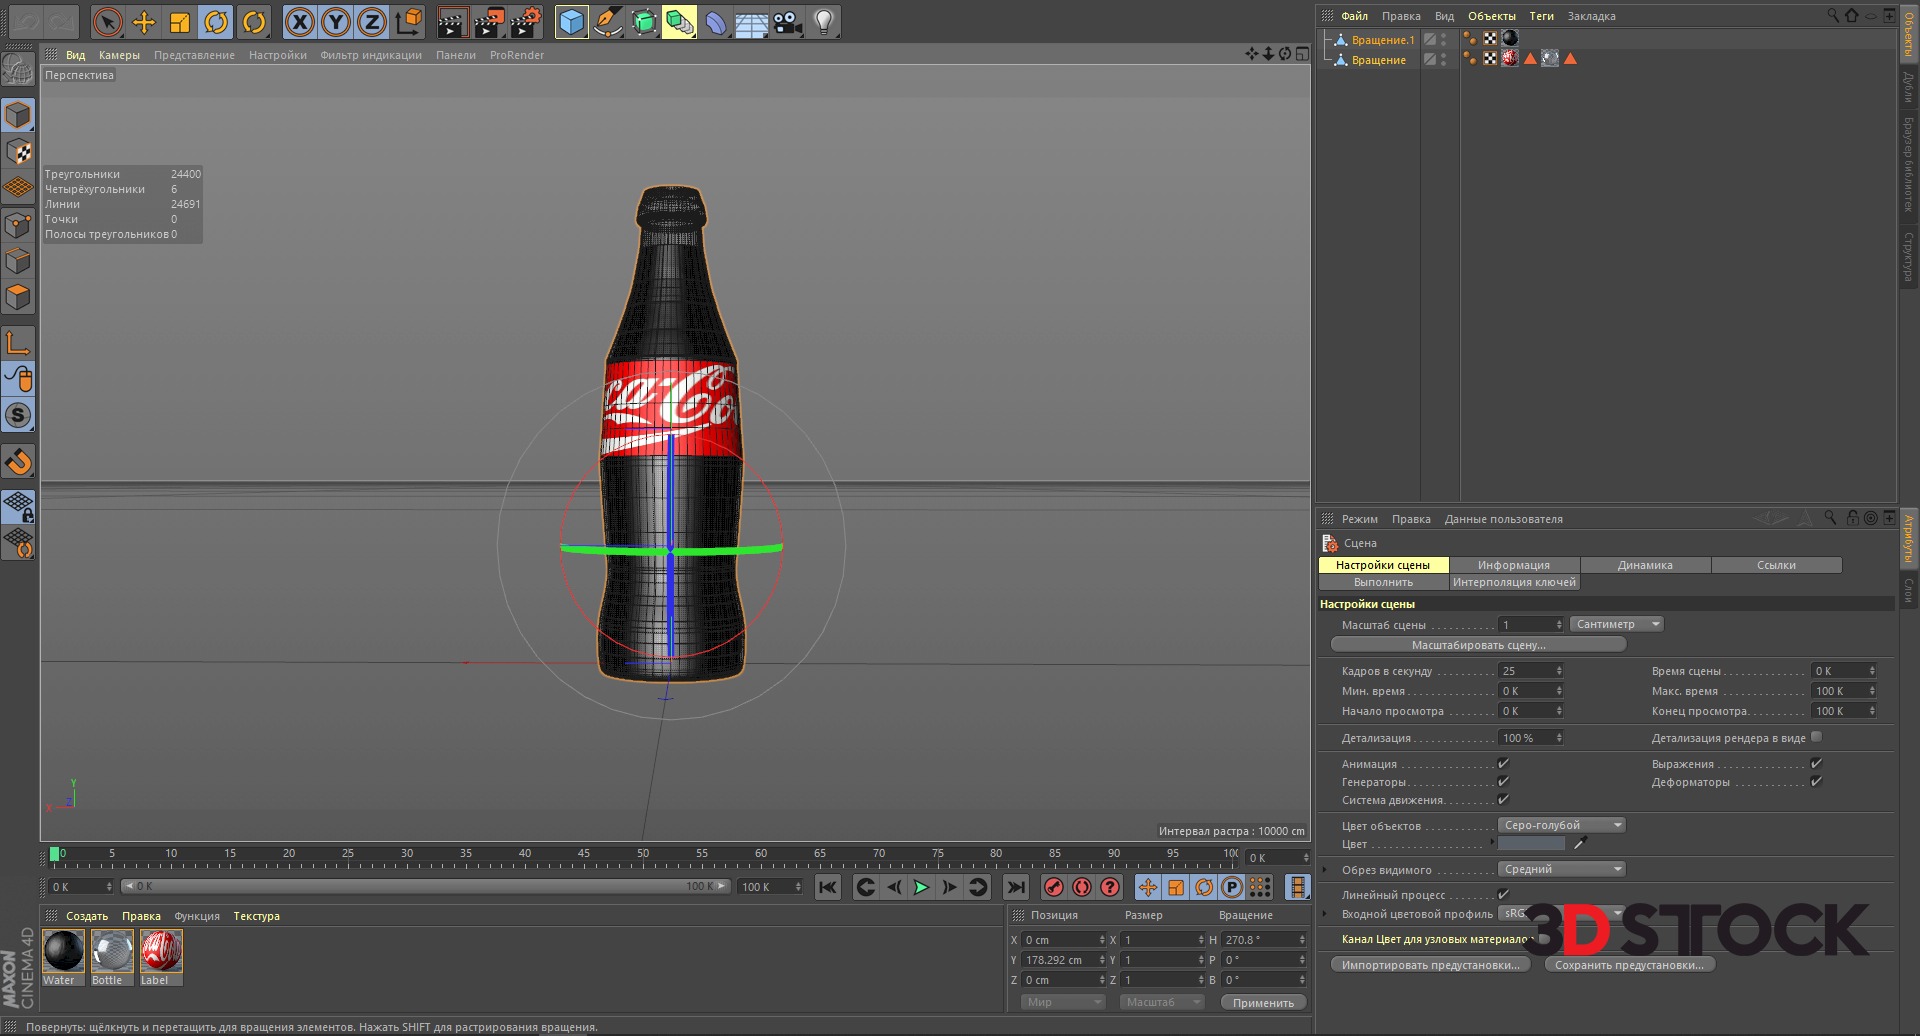Image resolution: width=1920 pixels, height=1036 pixels.
Task: Activate the Scale tool icon
Action: coord(180,22)
